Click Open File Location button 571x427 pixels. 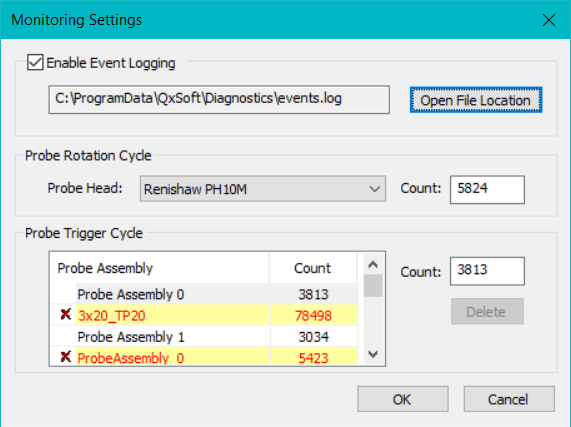pyautogui.click(x=476, y=100)
